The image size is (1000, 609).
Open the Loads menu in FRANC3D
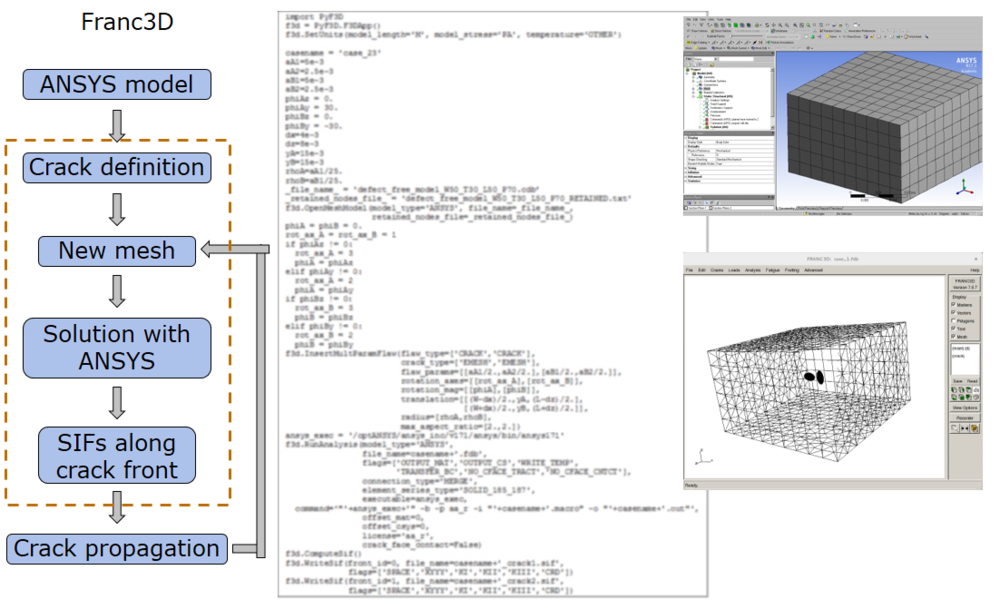(734, 270)
